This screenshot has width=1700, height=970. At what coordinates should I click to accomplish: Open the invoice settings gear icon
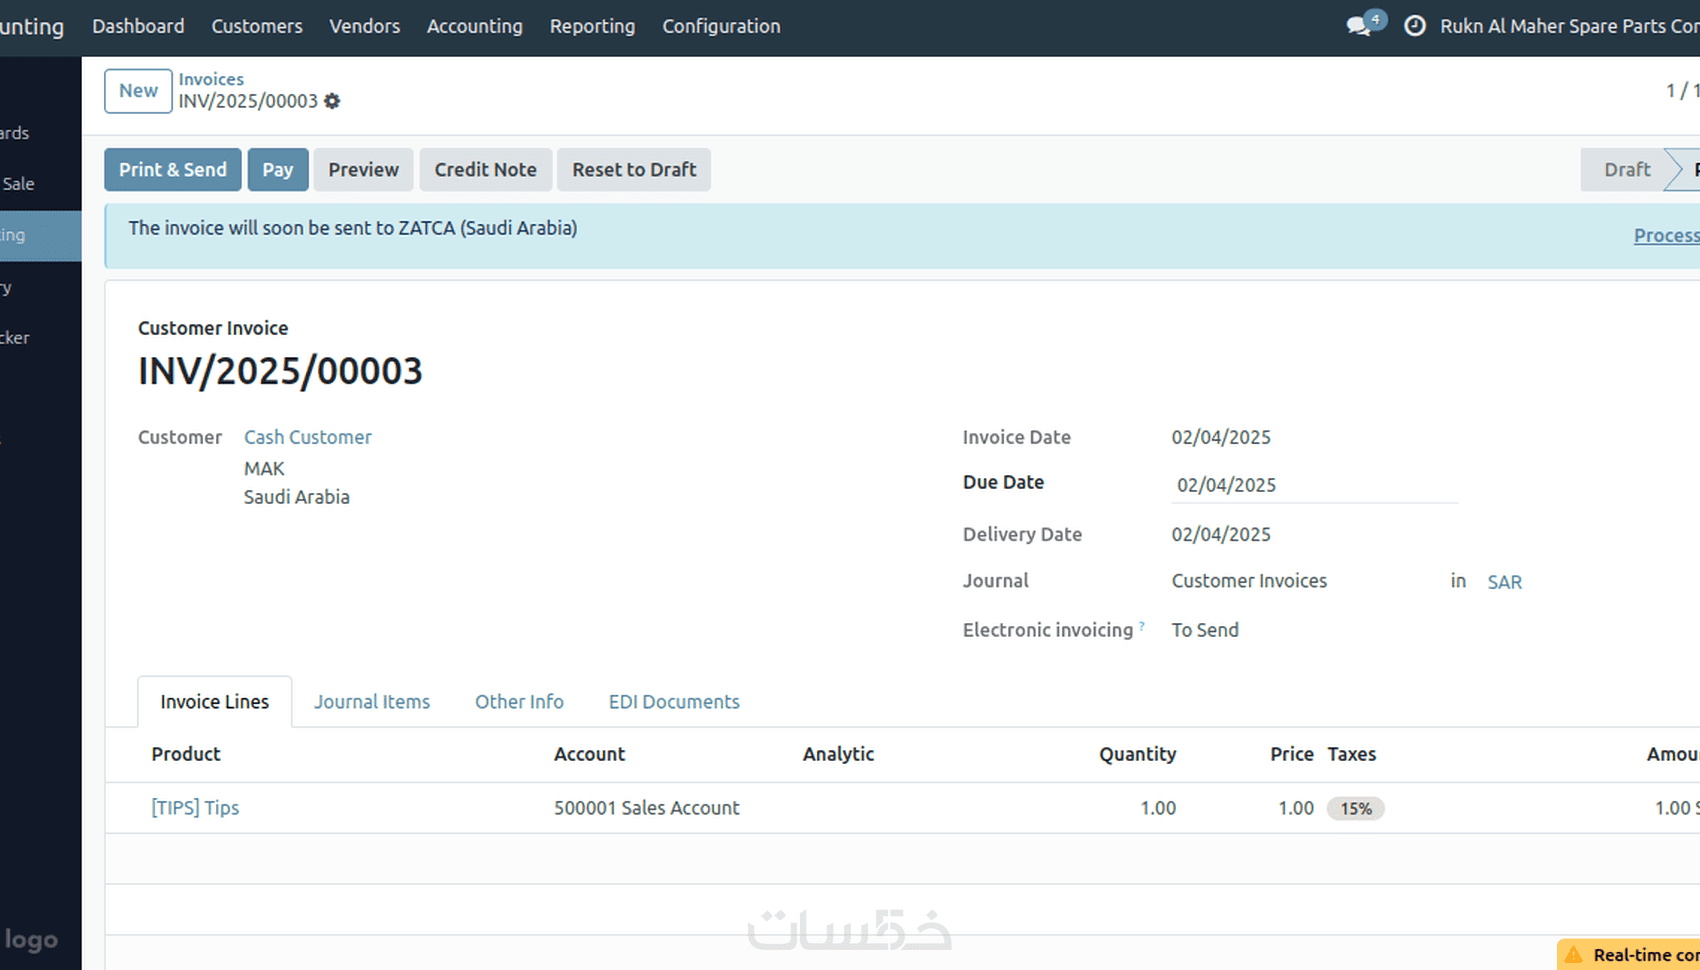coord(332,101)
